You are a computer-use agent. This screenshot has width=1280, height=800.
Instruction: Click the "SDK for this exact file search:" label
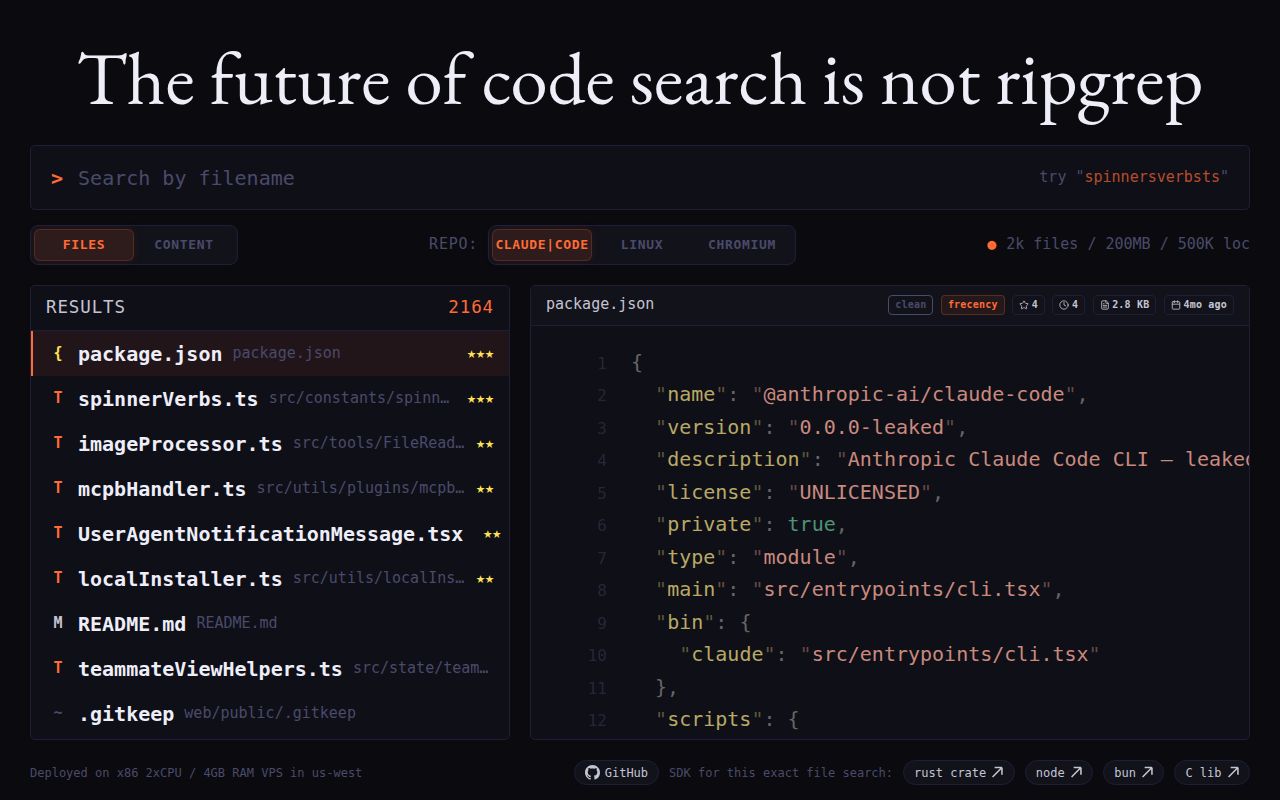tap(780, 773)
